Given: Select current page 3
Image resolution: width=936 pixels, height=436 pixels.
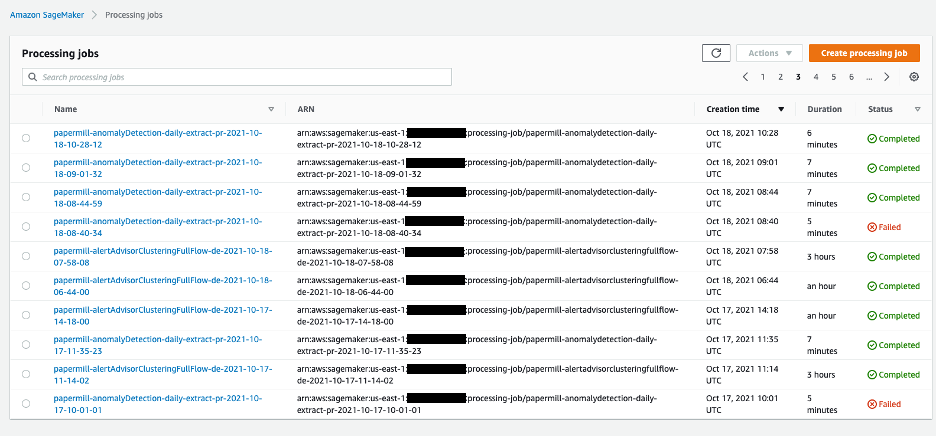Looking at the screenshot, I should (x=798, y=76).
